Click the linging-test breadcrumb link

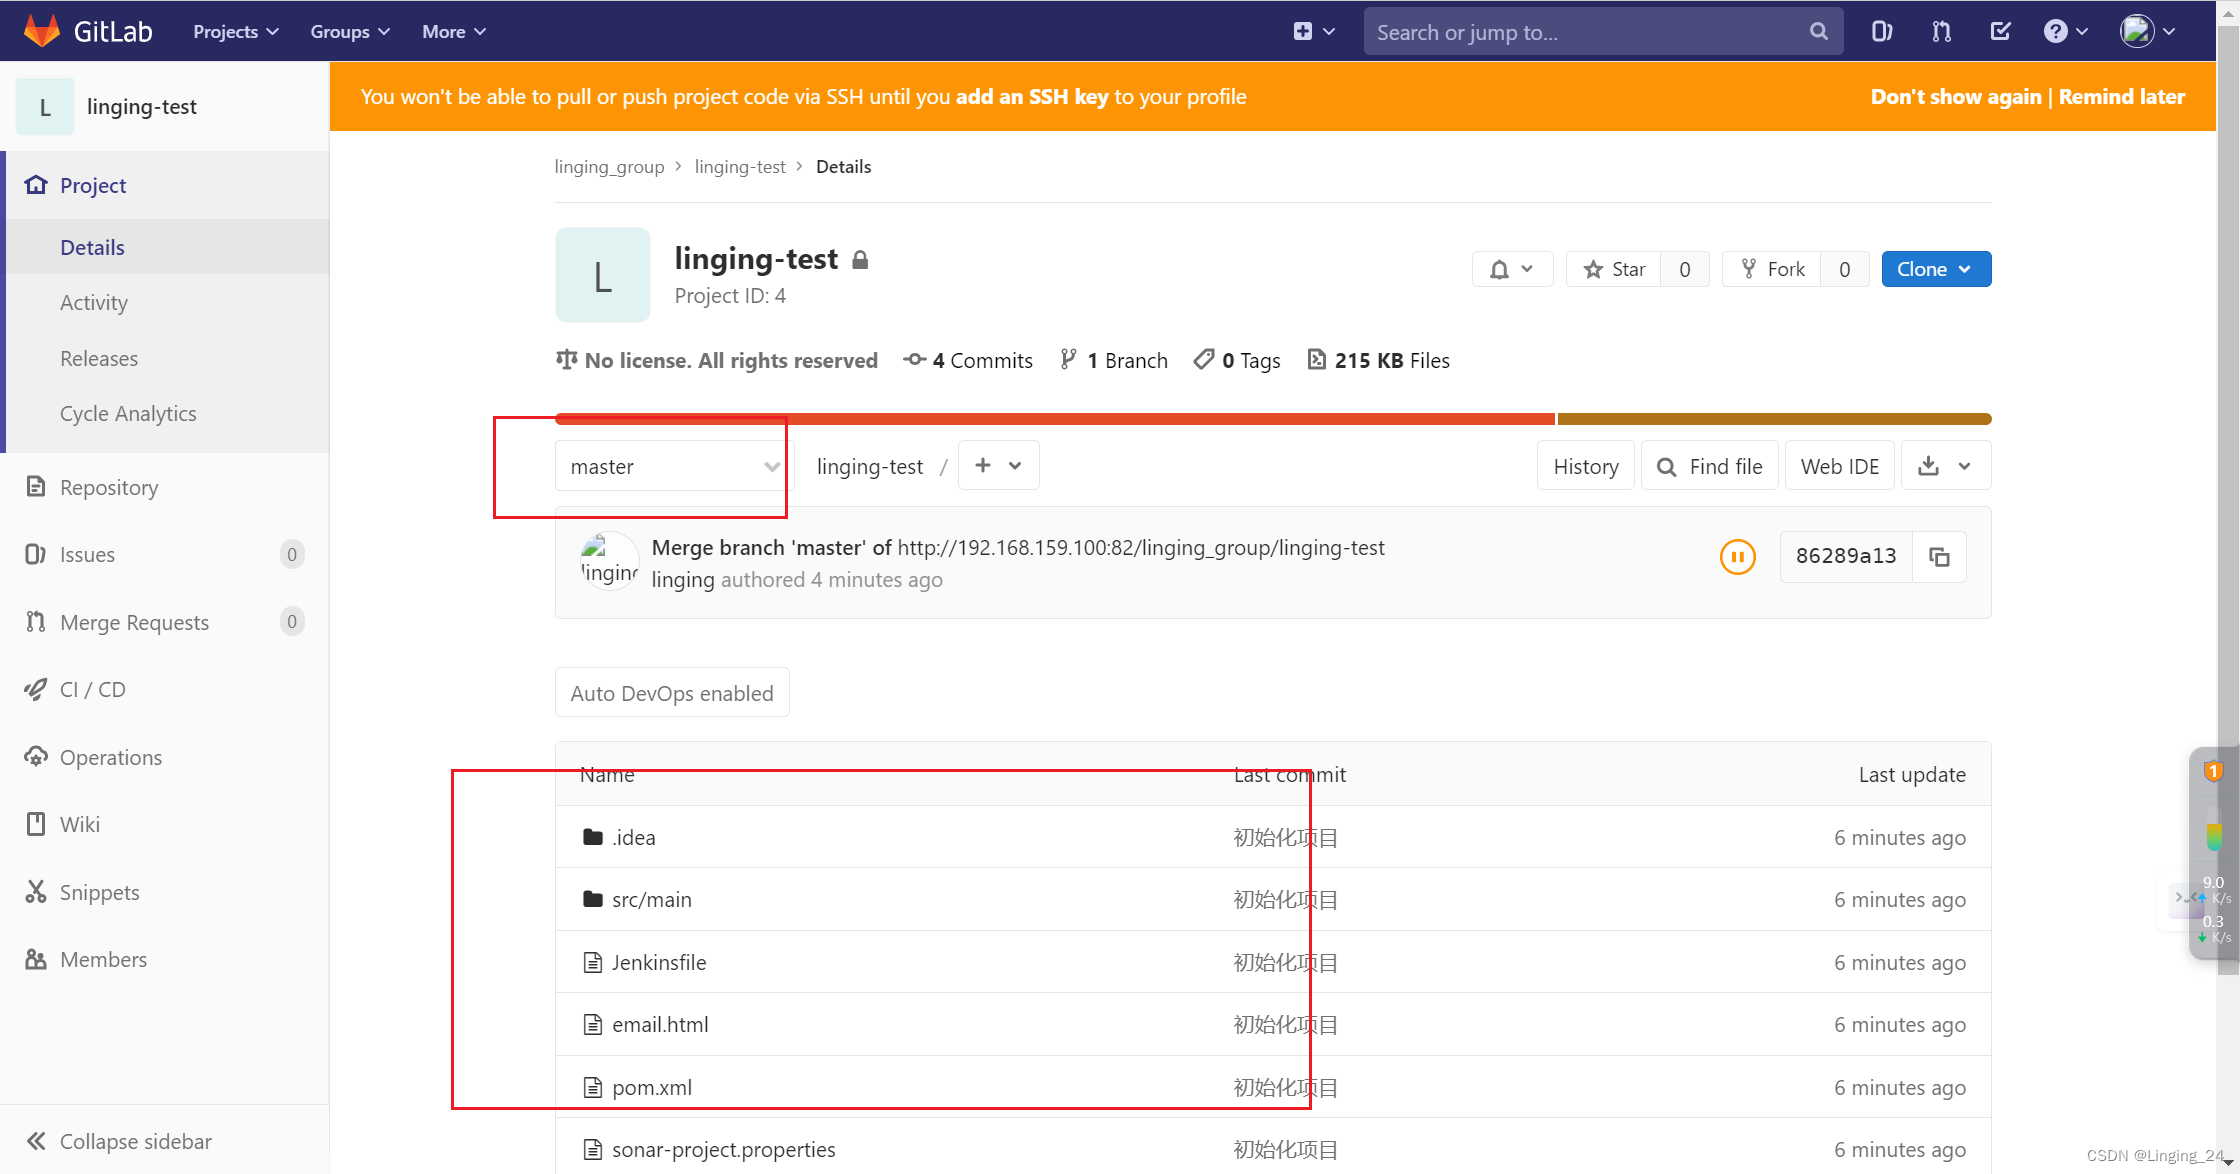click(739, 166)
